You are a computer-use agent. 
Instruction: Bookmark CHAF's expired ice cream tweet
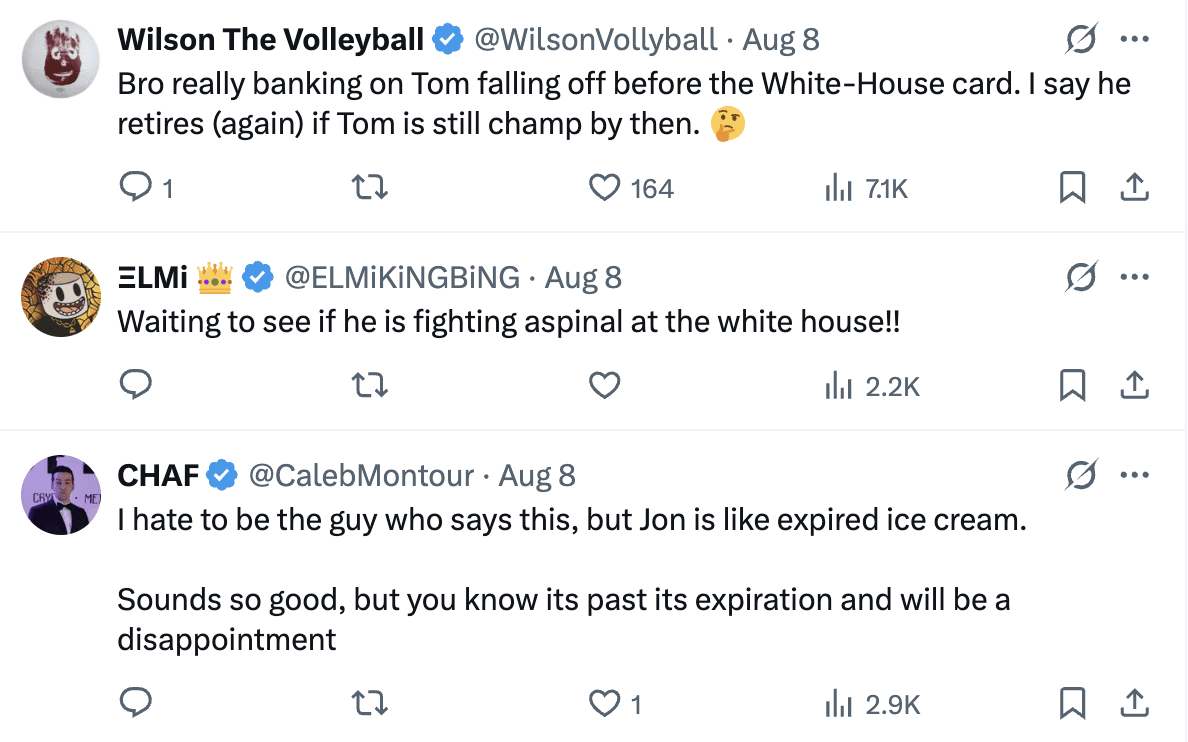(x=1072, y=704)
